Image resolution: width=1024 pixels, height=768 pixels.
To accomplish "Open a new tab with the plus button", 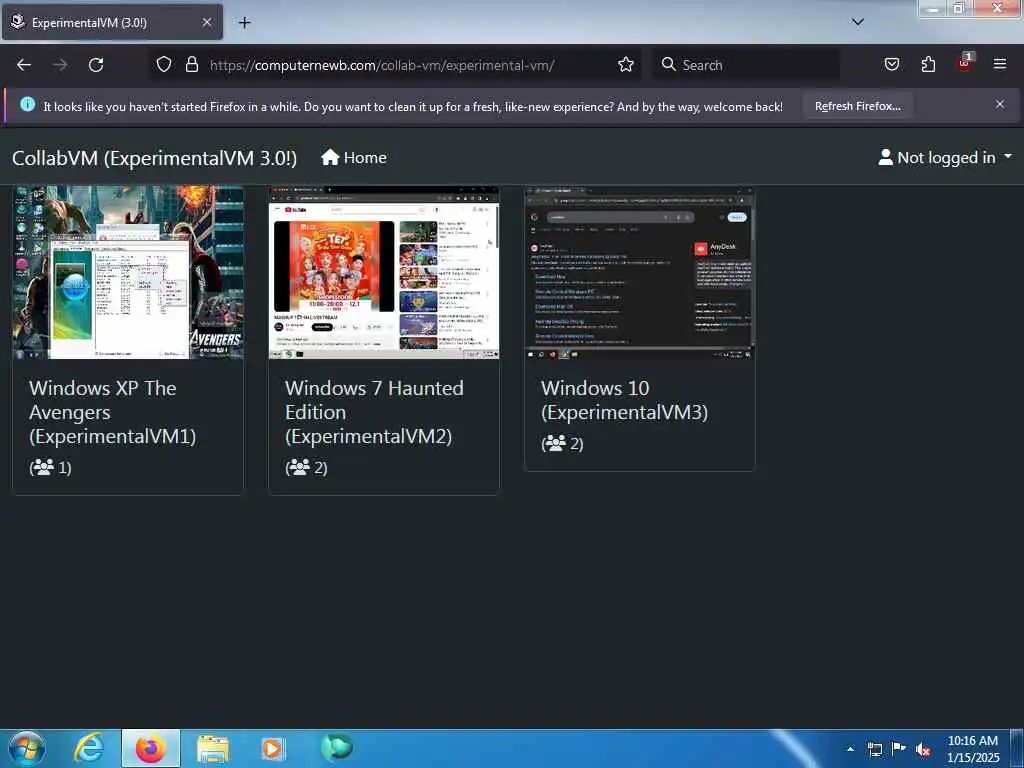I will pyautogui.click(x=244, y=22).
